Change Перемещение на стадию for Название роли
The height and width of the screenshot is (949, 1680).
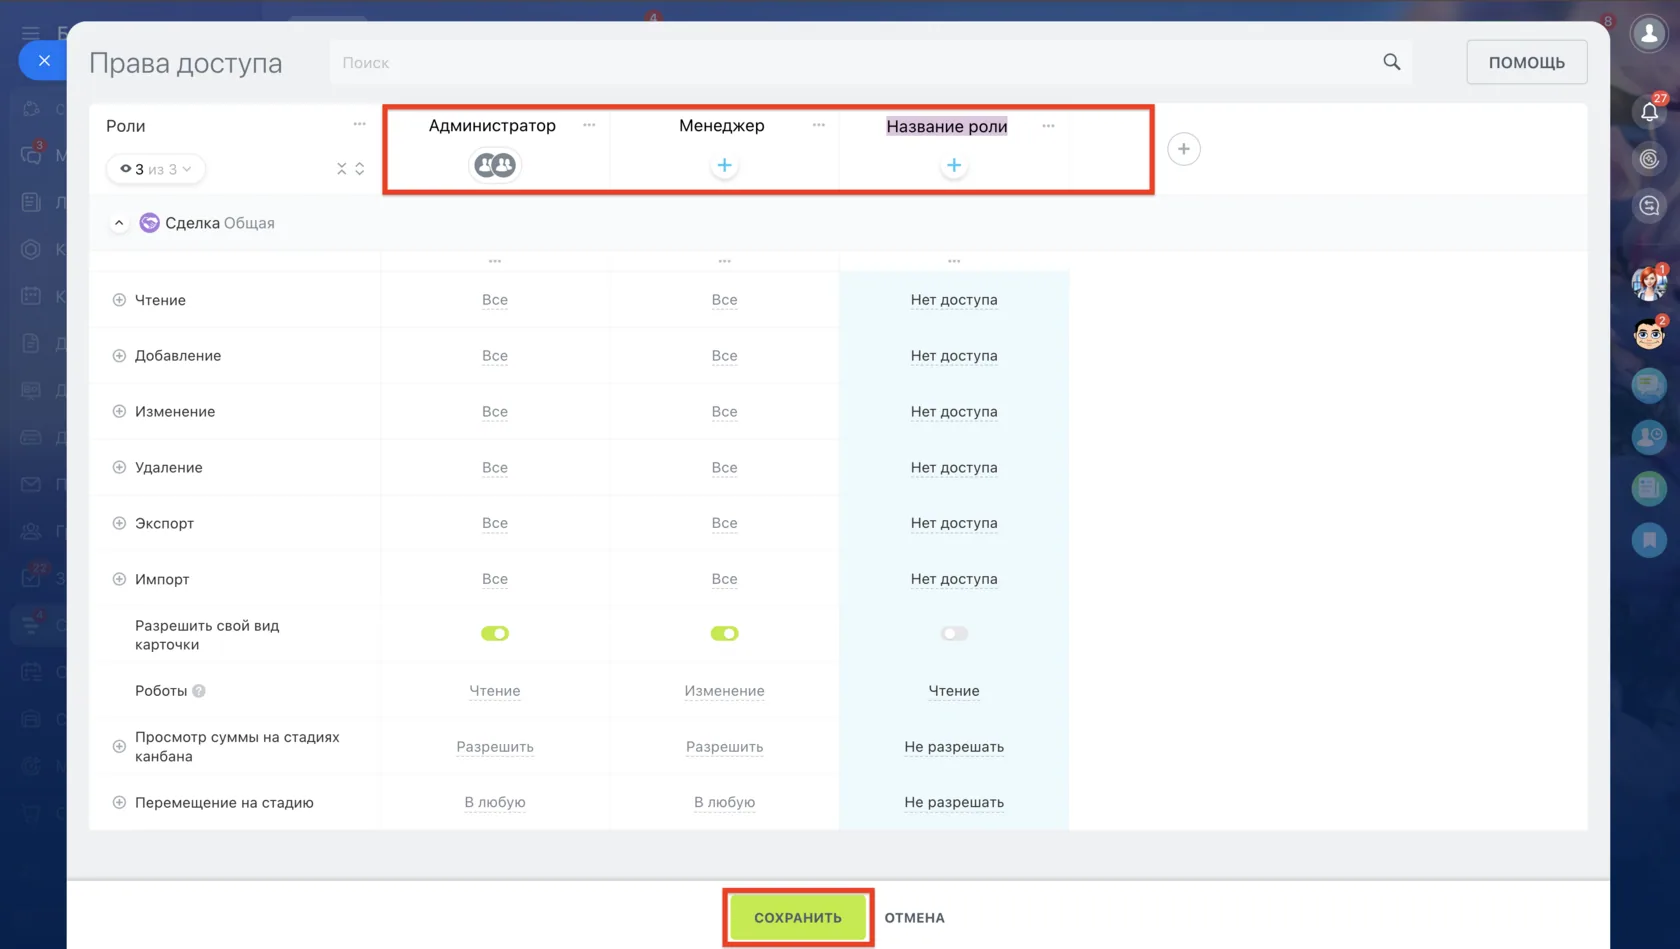(x=954, y=802)
